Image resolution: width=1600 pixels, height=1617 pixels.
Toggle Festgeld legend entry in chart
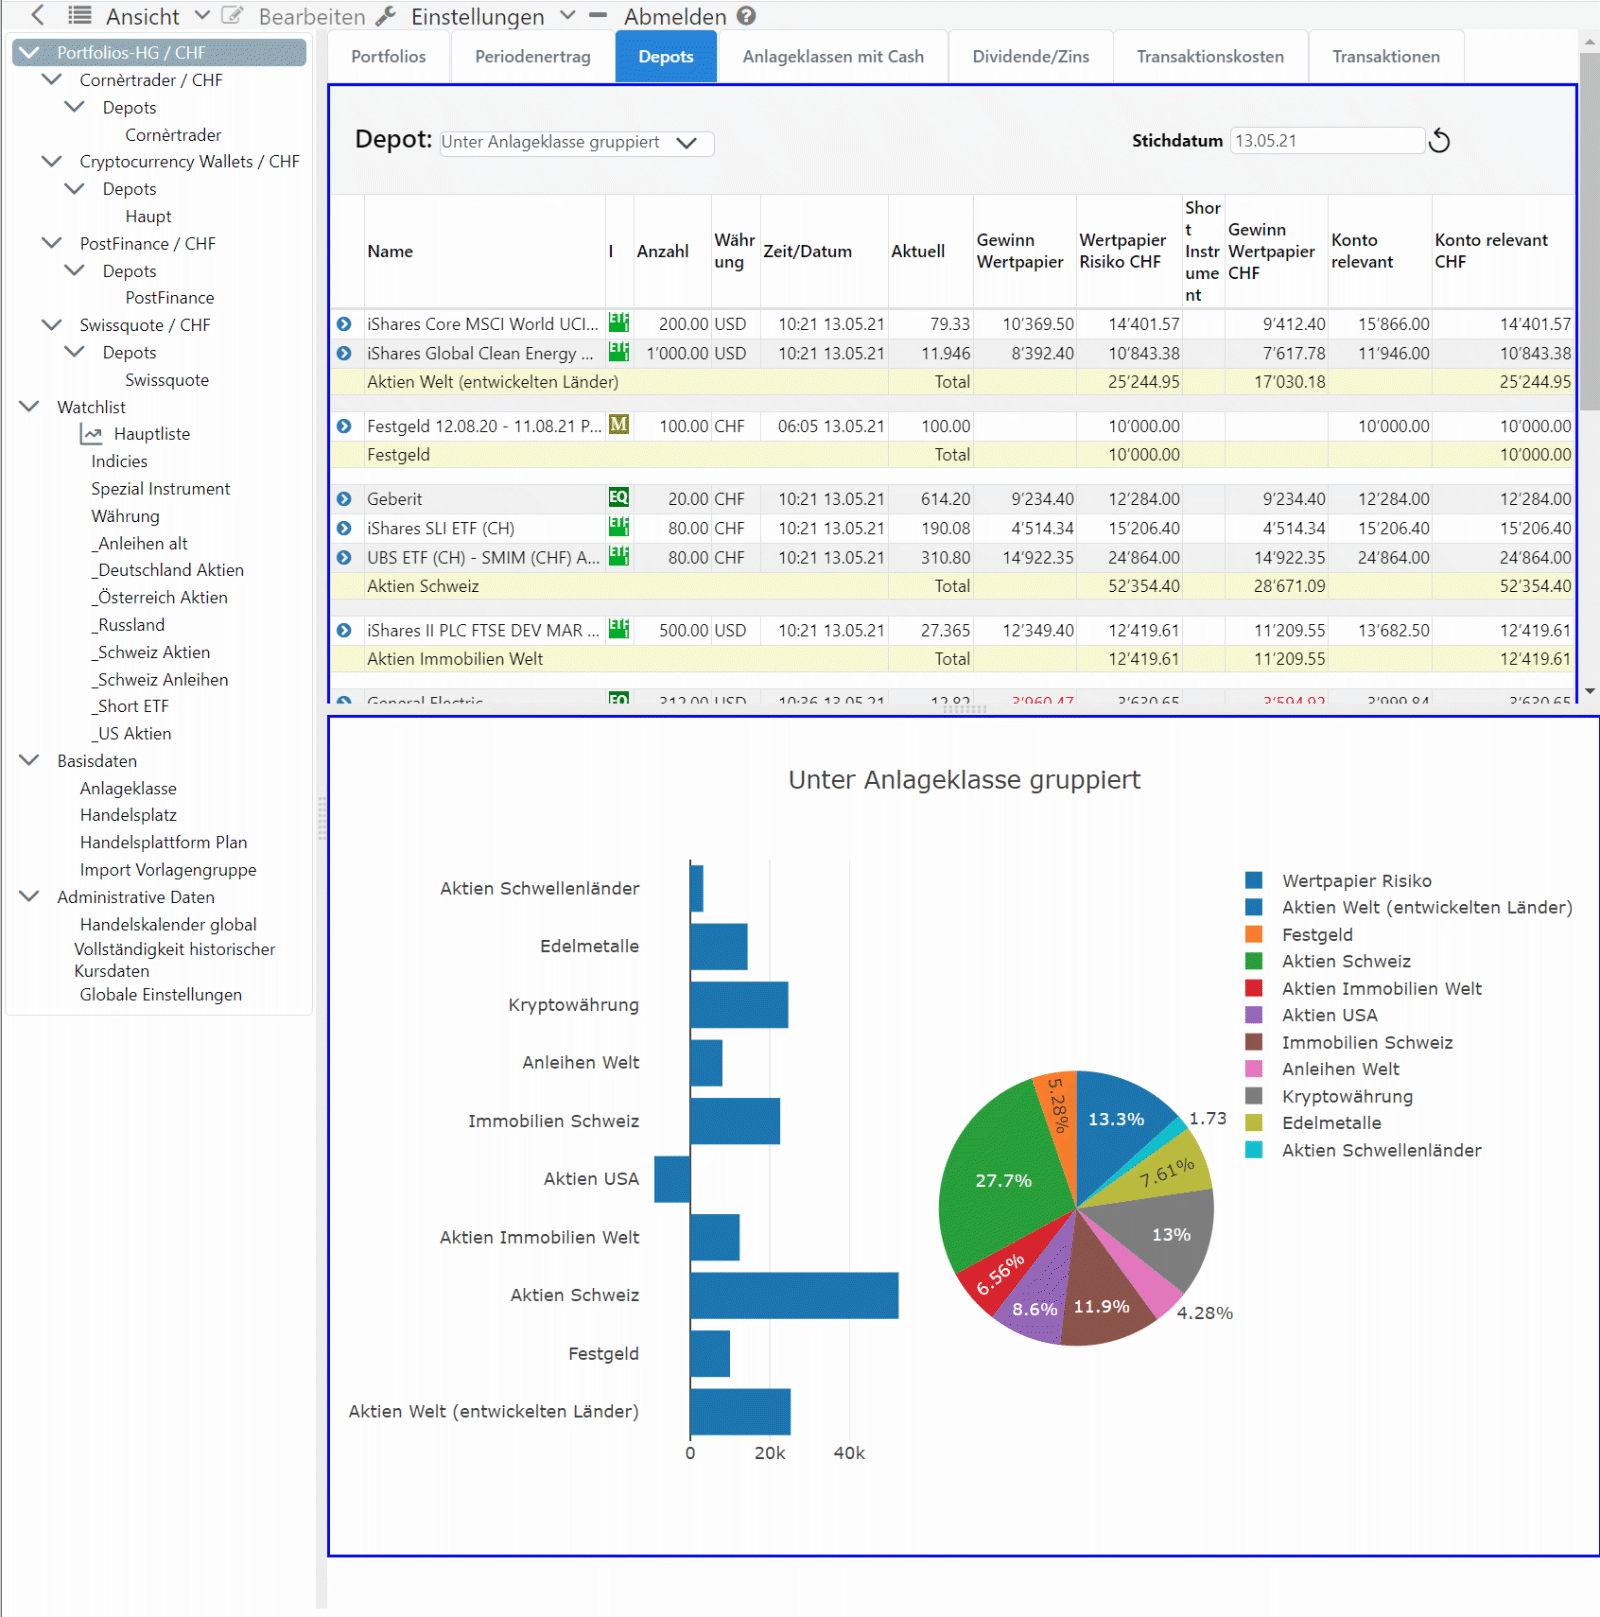pos(1317,934)
